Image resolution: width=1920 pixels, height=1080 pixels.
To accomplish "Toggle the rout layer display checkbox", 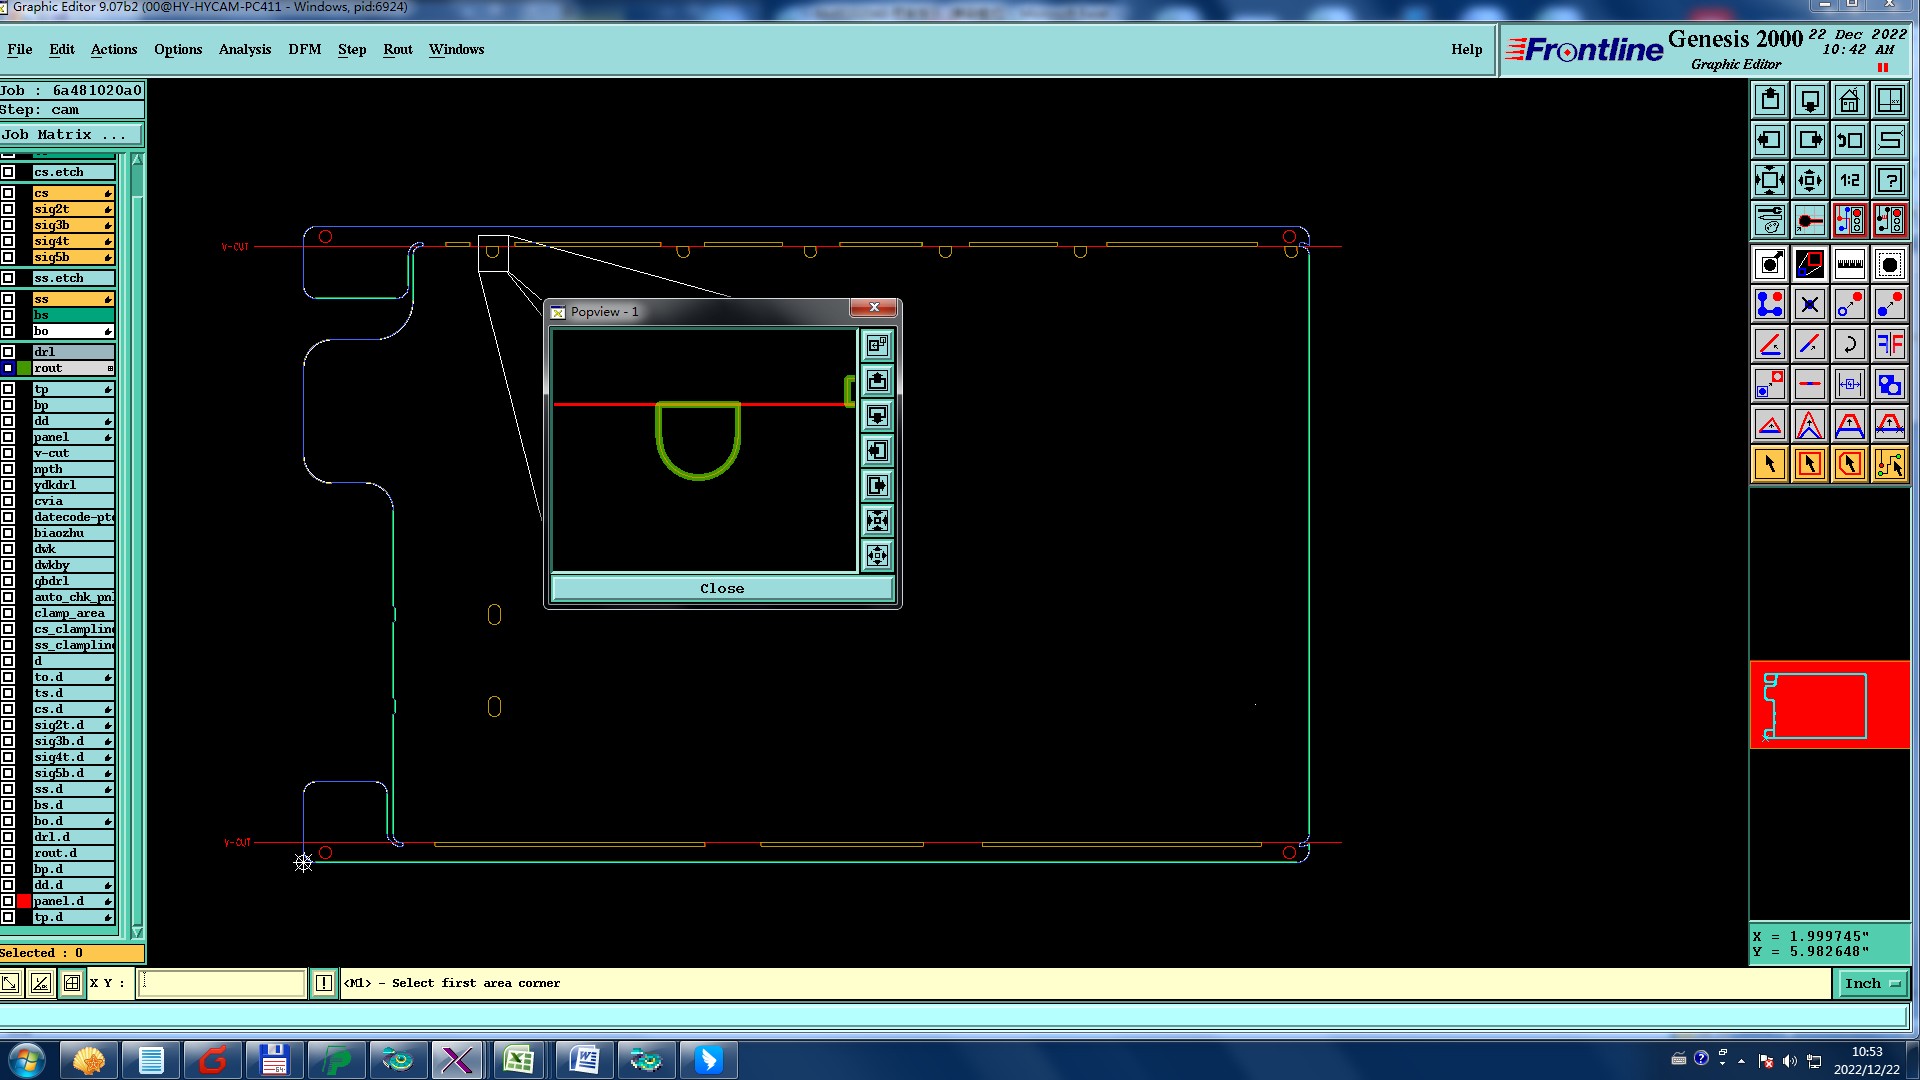I will click(x=8, y=368).
